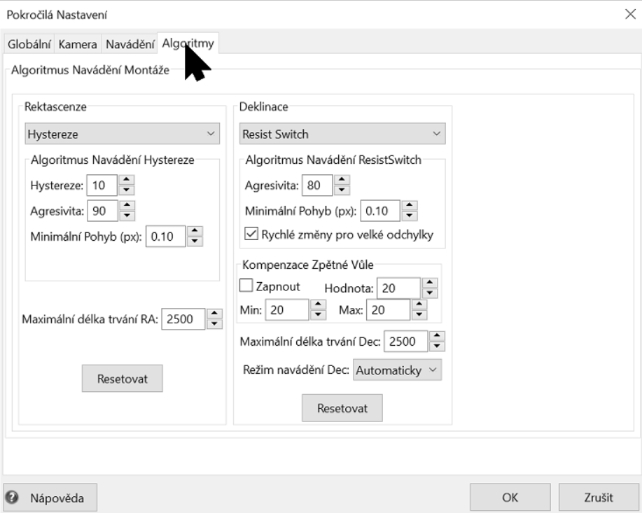The image size is (642, 513).
Task: Click Maximální délka trvání RA field
Action: point(183,319)
